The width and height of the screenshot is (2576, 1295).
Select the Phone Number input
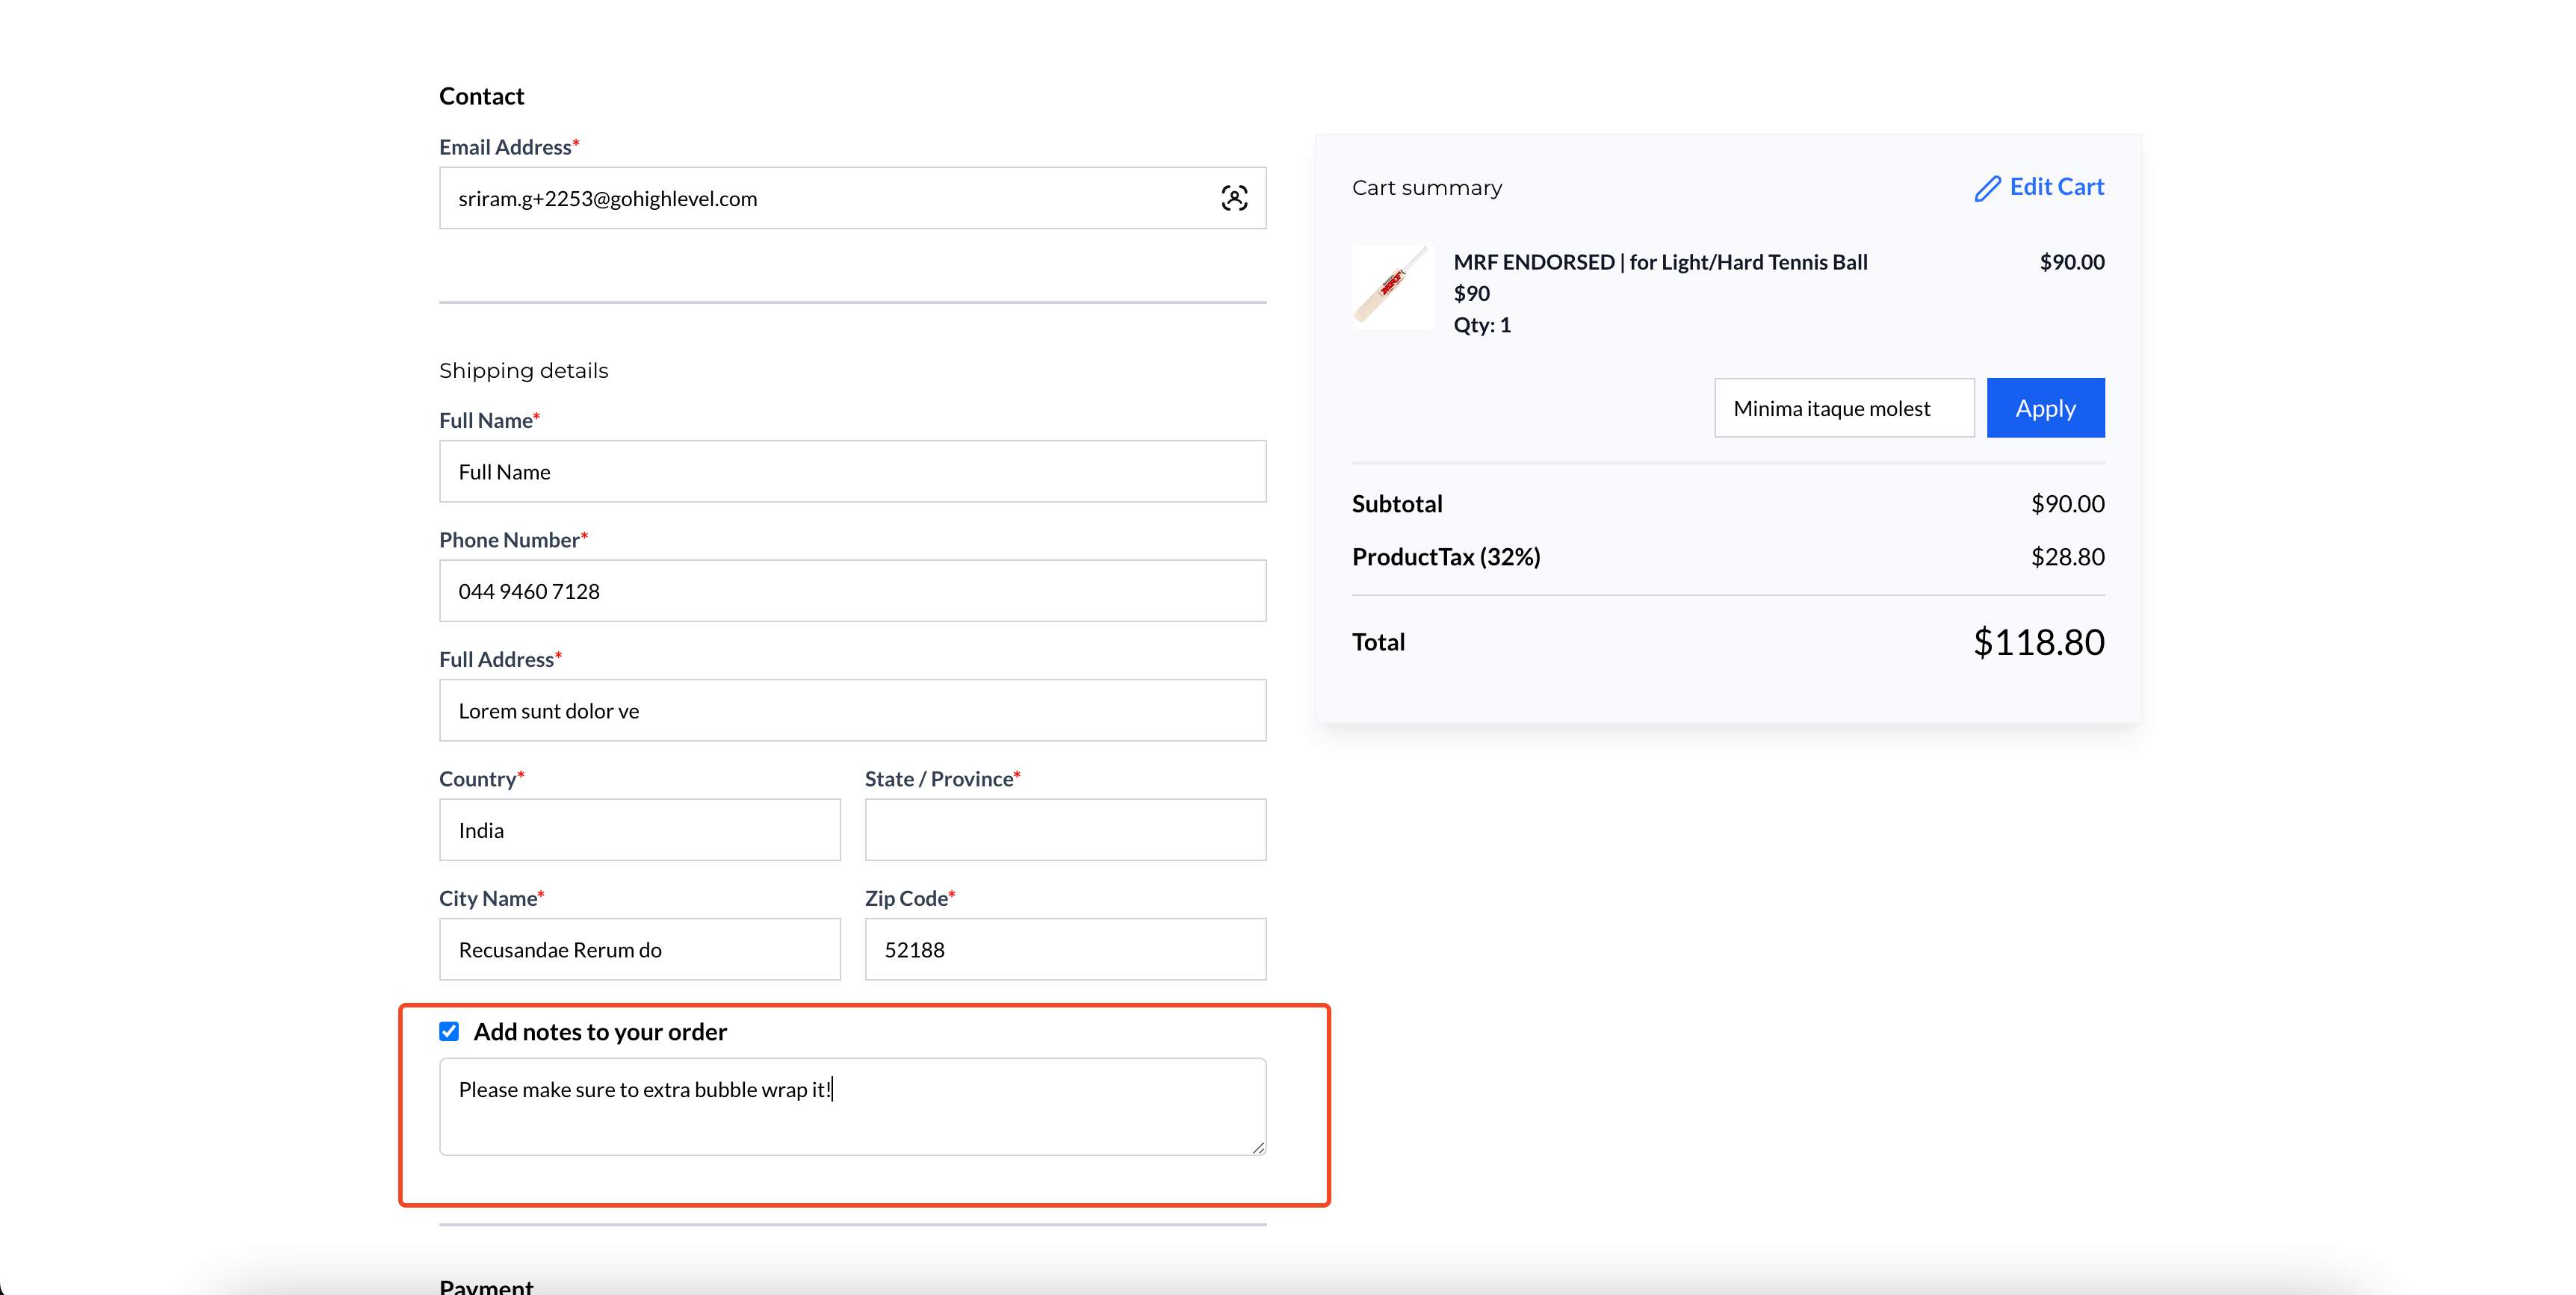pos(852,591)
